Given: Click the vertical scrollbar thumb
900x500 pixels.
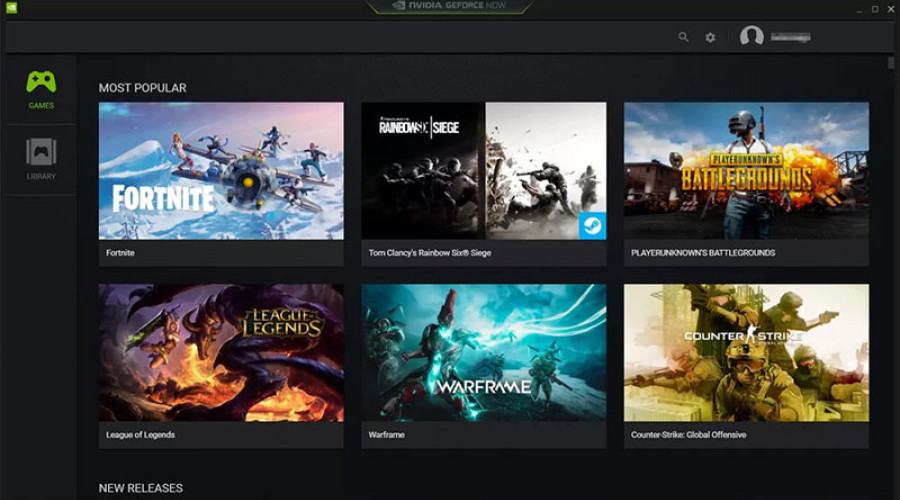Looking at the screenshot, I should tap(891, 62).
